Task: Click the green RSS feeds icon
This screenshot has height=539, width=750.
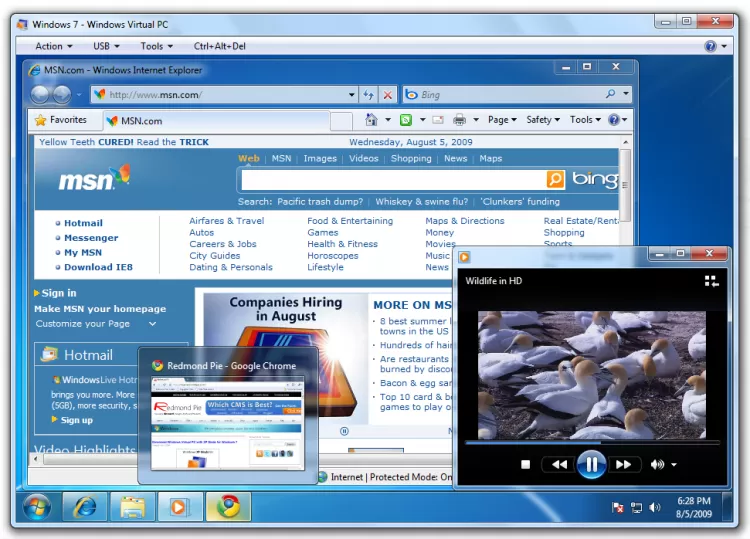Action: 406,120
